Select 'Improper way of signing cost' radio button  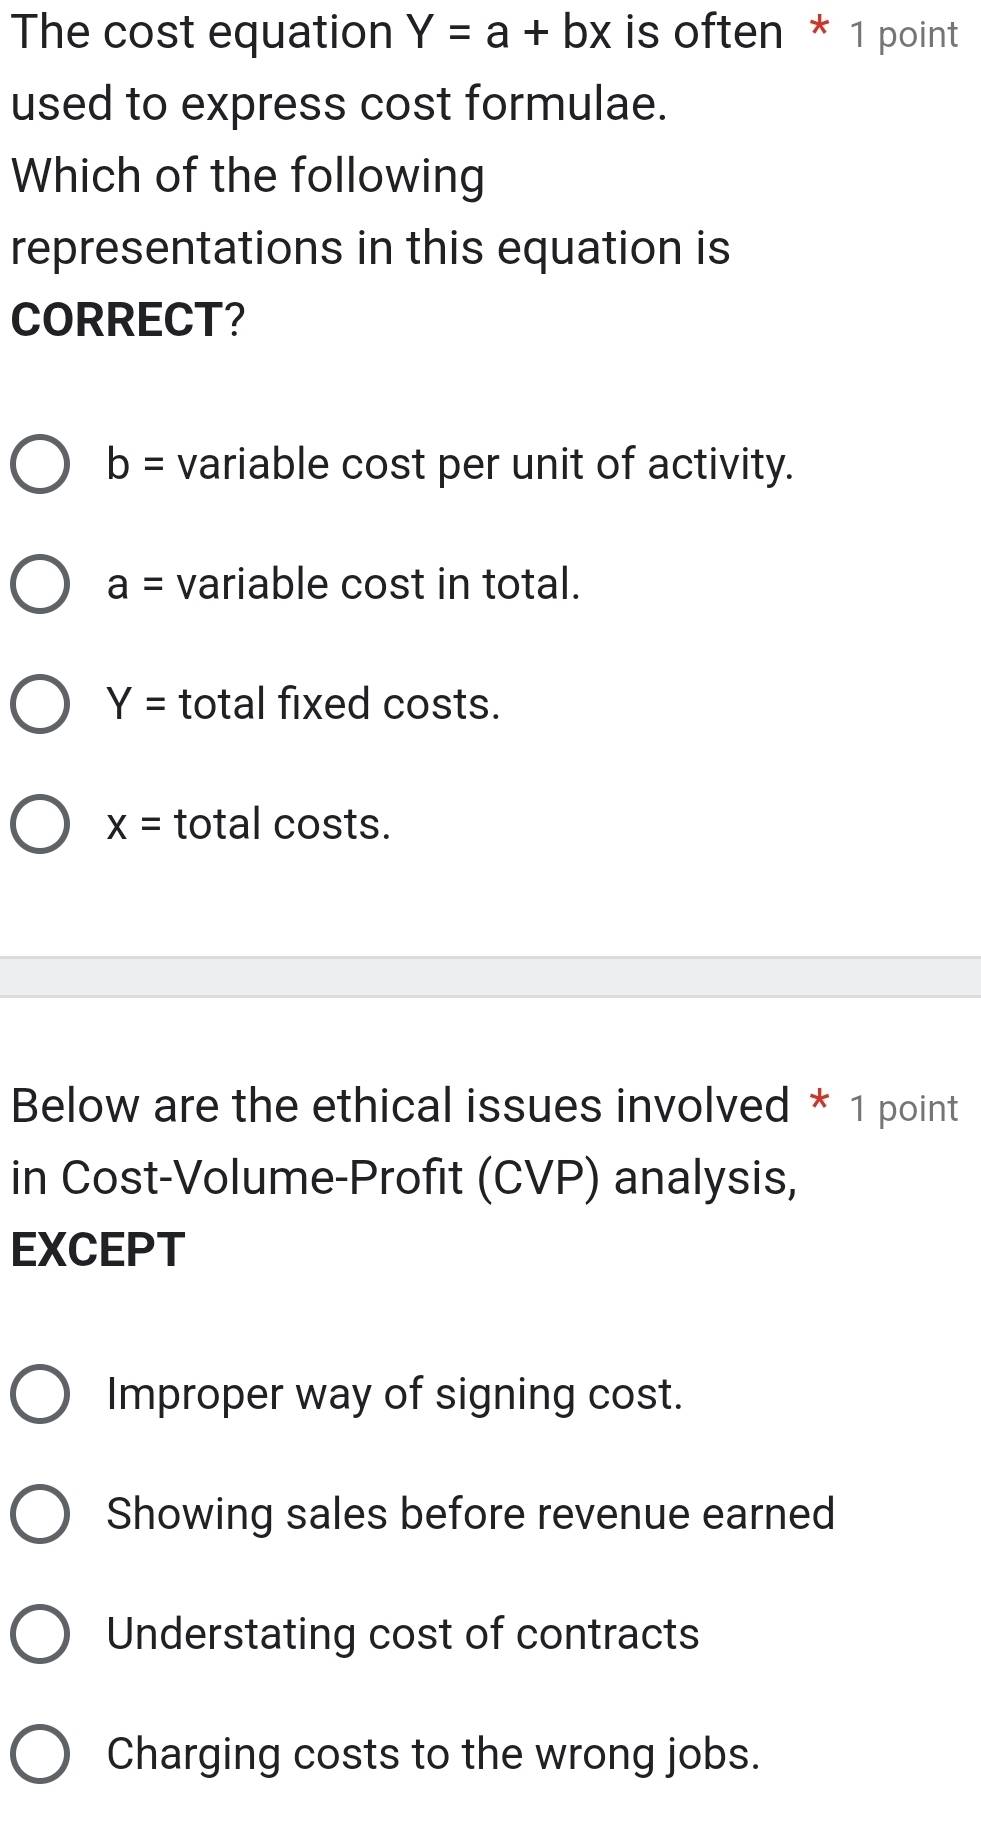(x=40, y=1394)
